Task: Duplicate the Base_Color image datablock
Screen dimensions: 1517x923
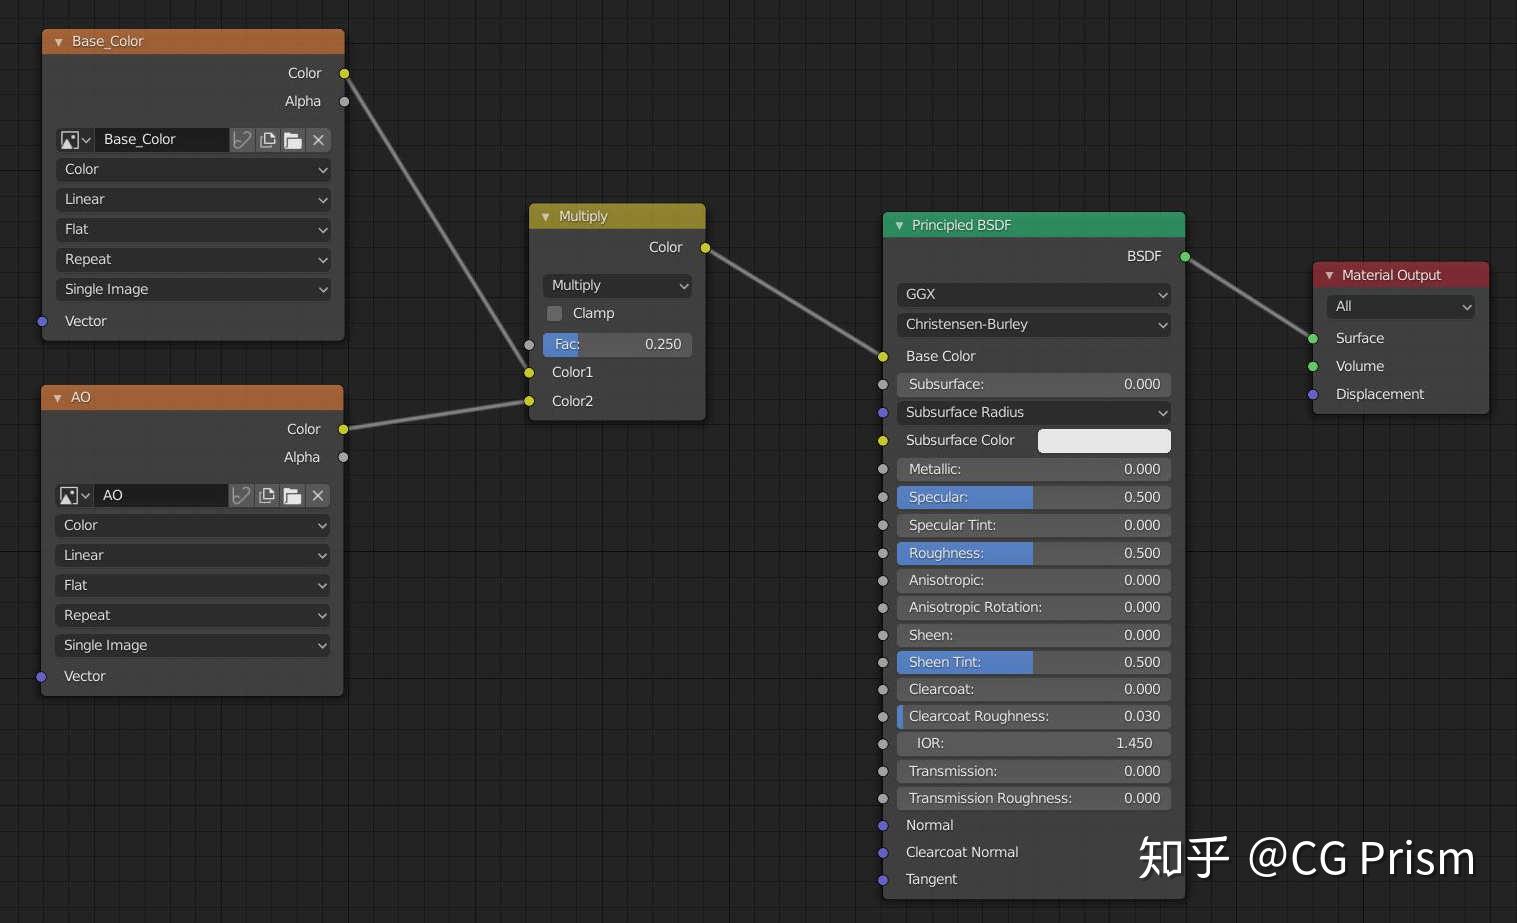Action: [x=268, y=140]
